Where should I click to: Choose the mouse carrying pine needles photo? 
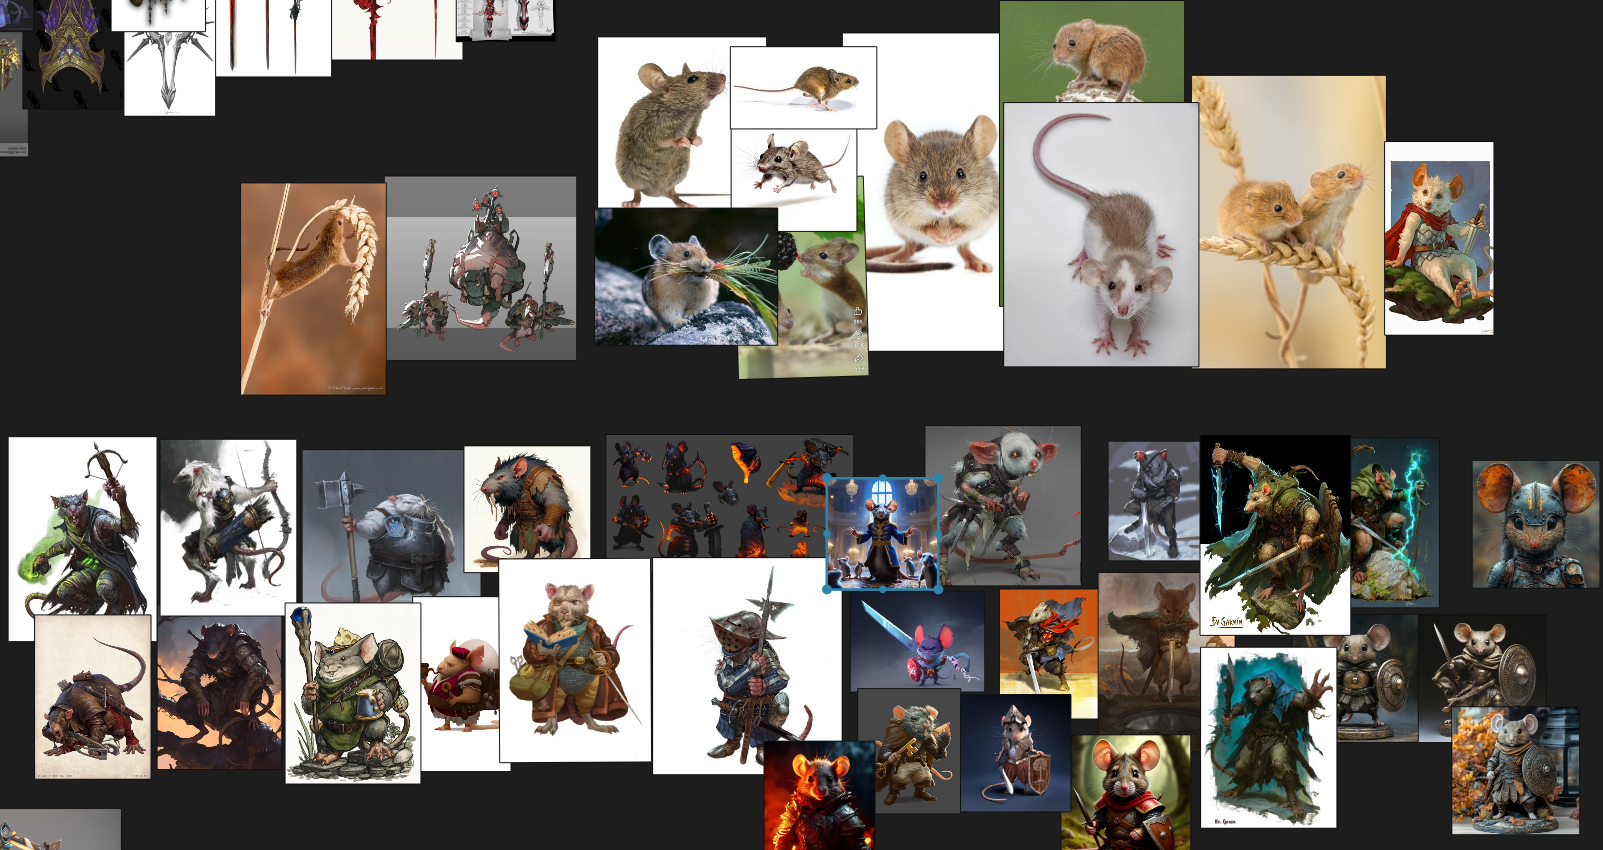[x=685, y=277]
